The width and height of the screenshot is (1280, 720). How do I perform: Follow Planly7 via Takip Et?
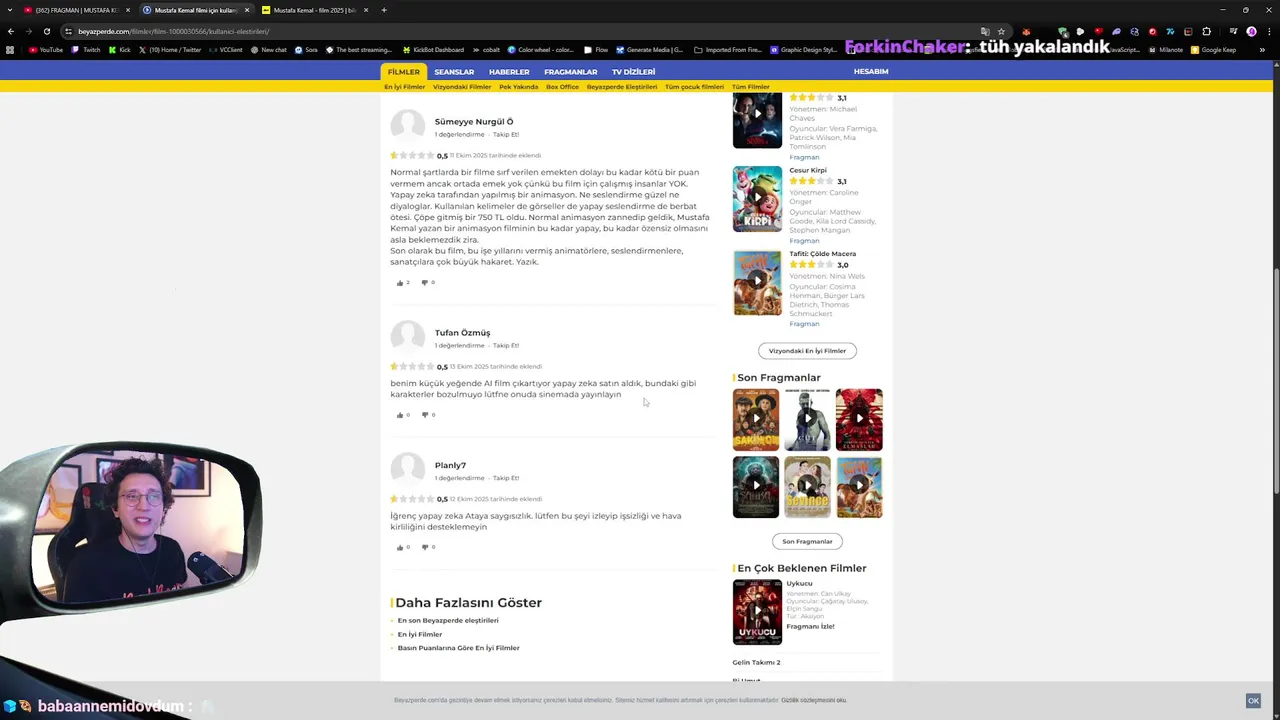pyautogui.click(x=506, y=478)
